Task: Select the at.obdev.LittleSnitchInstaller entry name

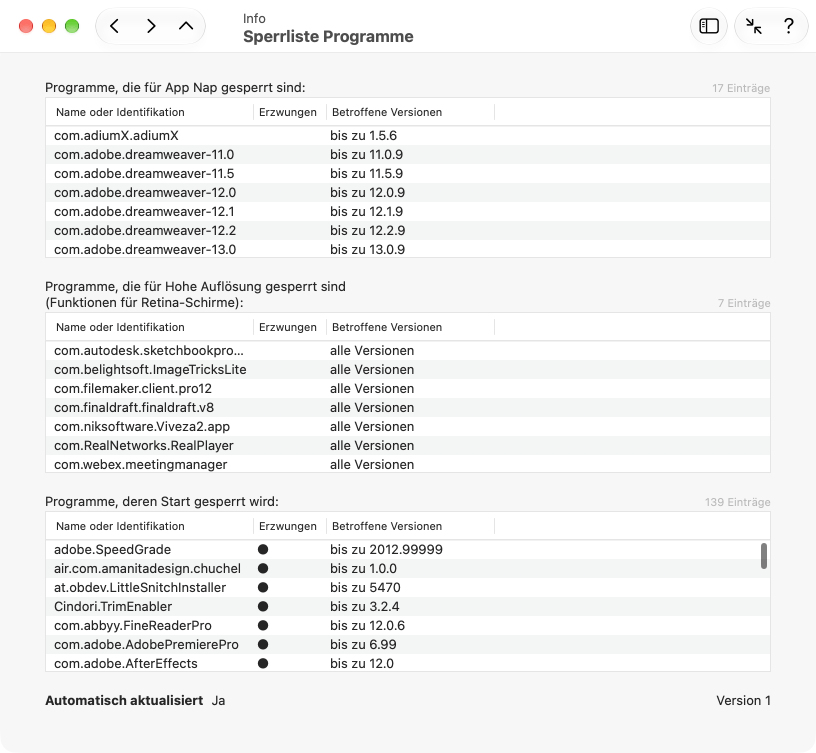Action: 140,588
